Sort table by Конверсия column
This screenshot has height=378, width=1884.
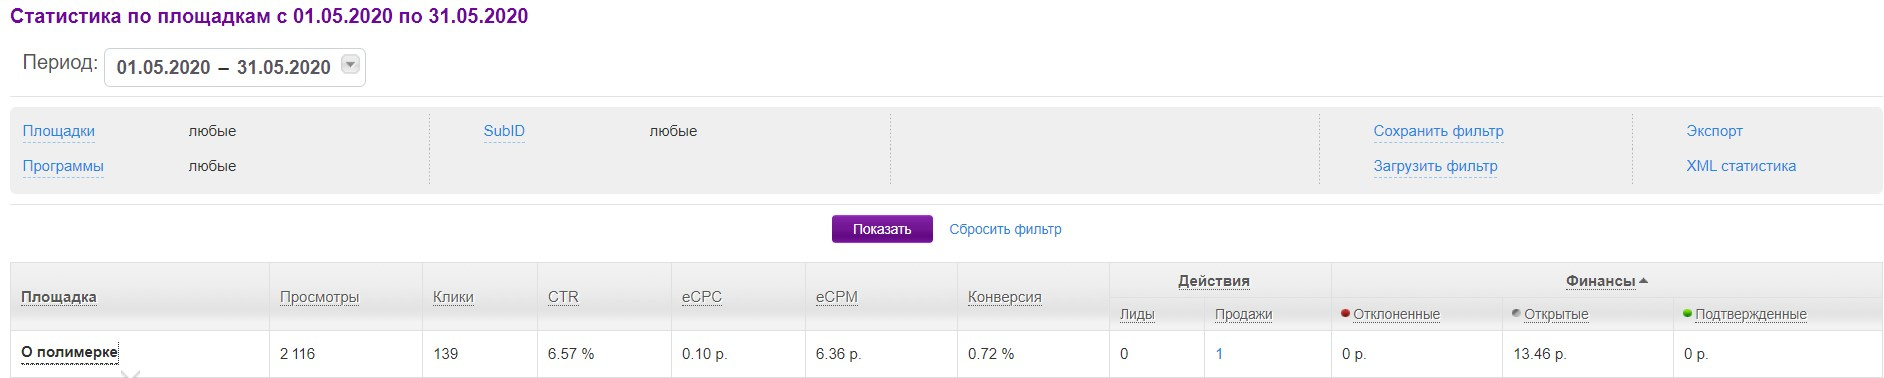click(x=1005, y=297)
